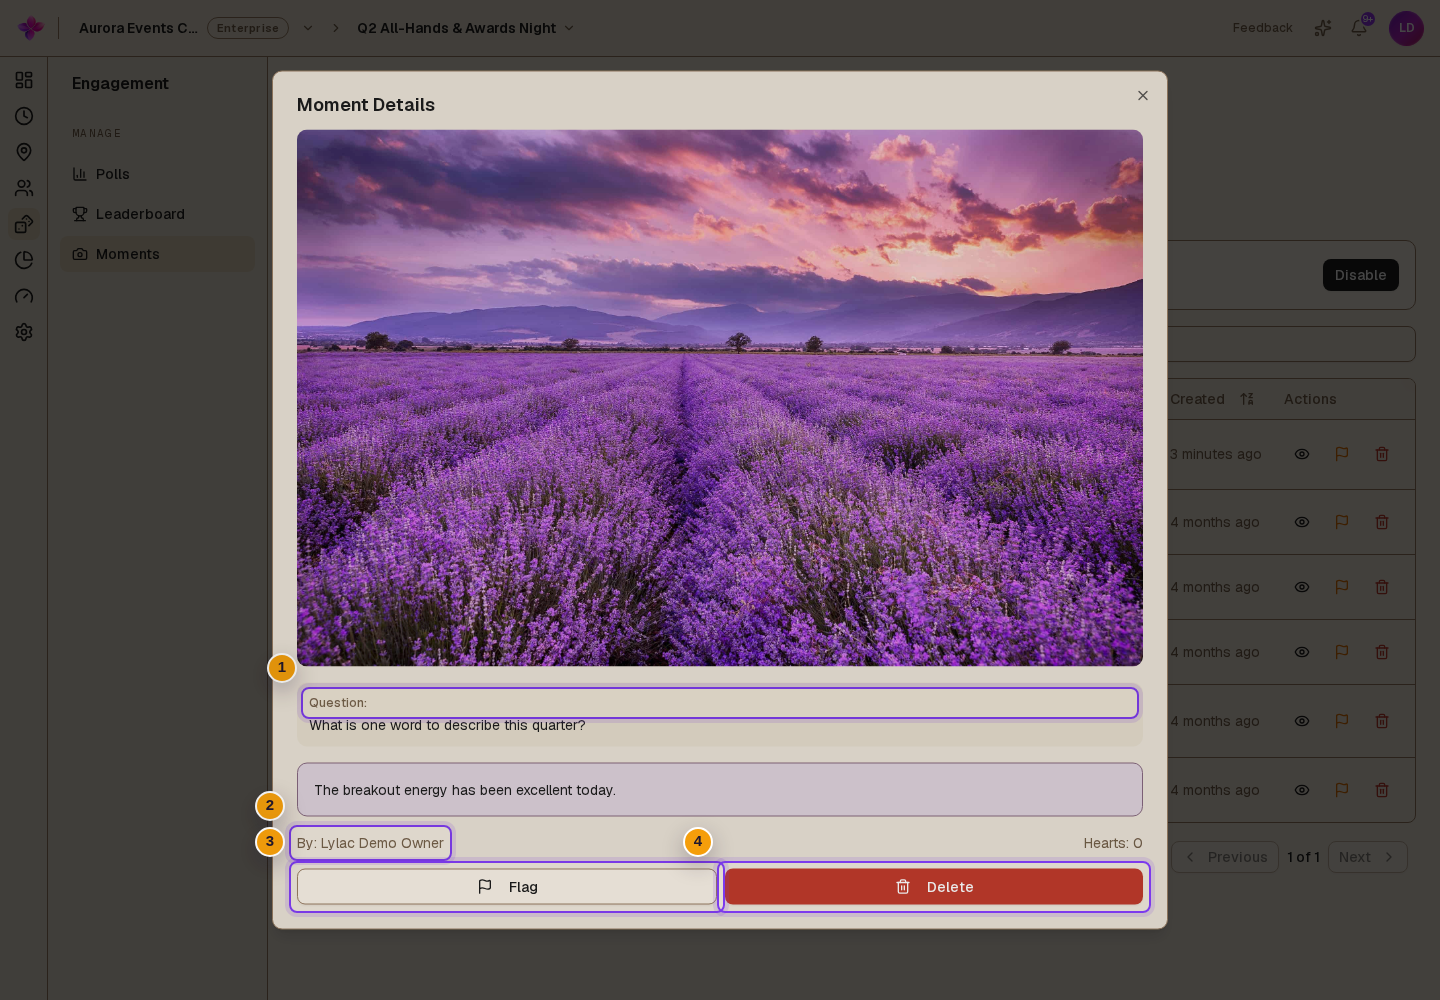The image size is (1440, 1000).
Task: Click the Actions column header
Action: [1310, 399]
